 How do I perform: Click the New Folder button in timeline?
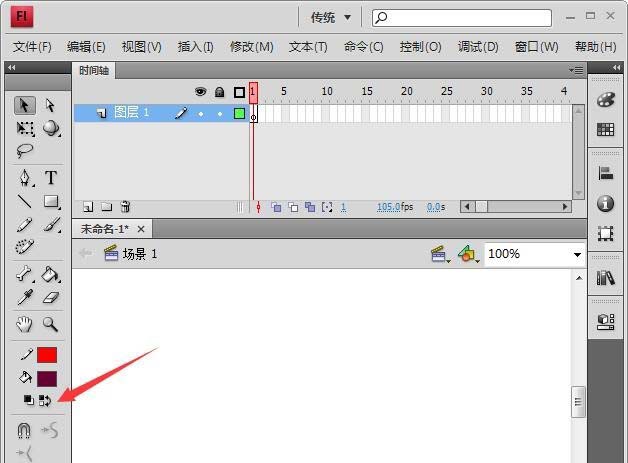click(107, 207)
